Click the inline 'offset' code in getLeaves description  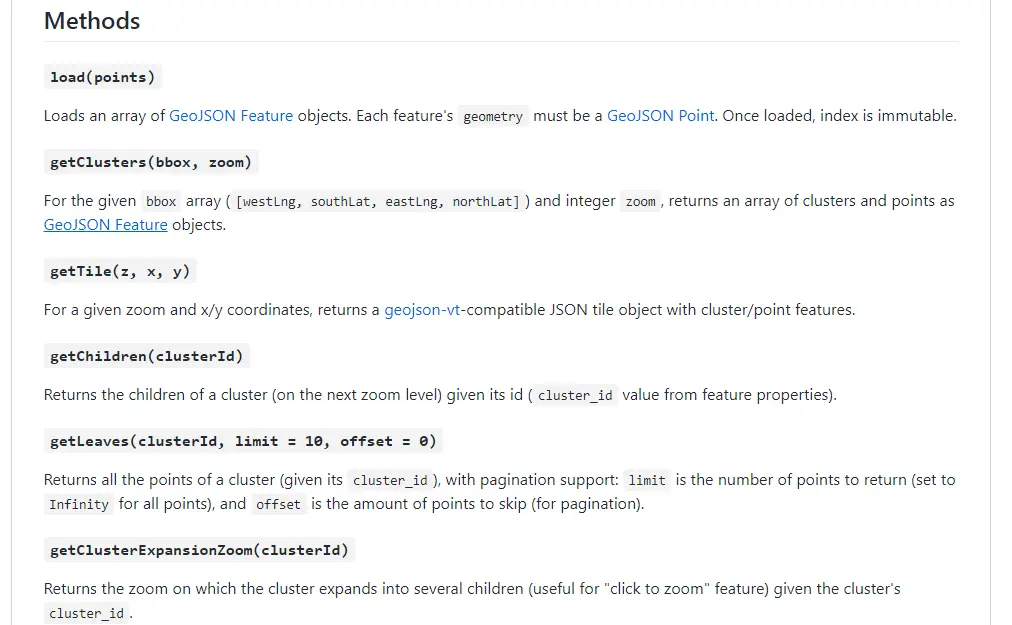click(278, 505)
